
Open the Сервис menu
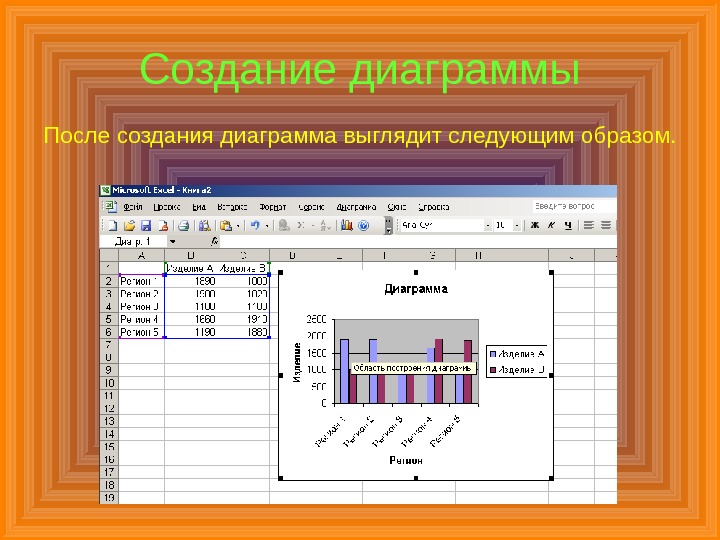[311, 207]
